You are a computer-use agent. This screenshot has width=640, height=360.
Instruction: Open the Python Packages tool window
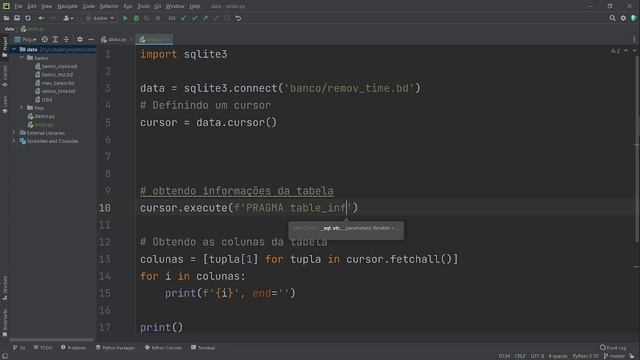coord(116,348)
